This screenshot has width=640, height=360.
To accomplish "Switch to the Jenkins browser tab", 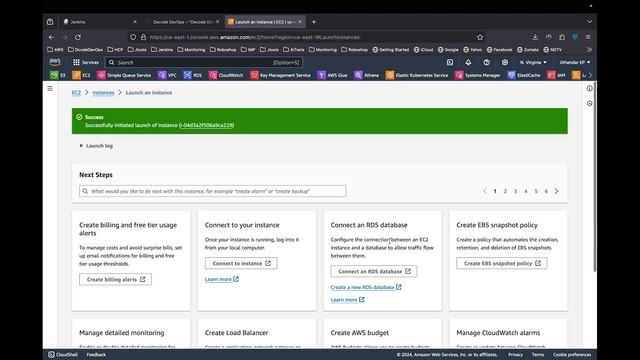I will coord(100,22).
